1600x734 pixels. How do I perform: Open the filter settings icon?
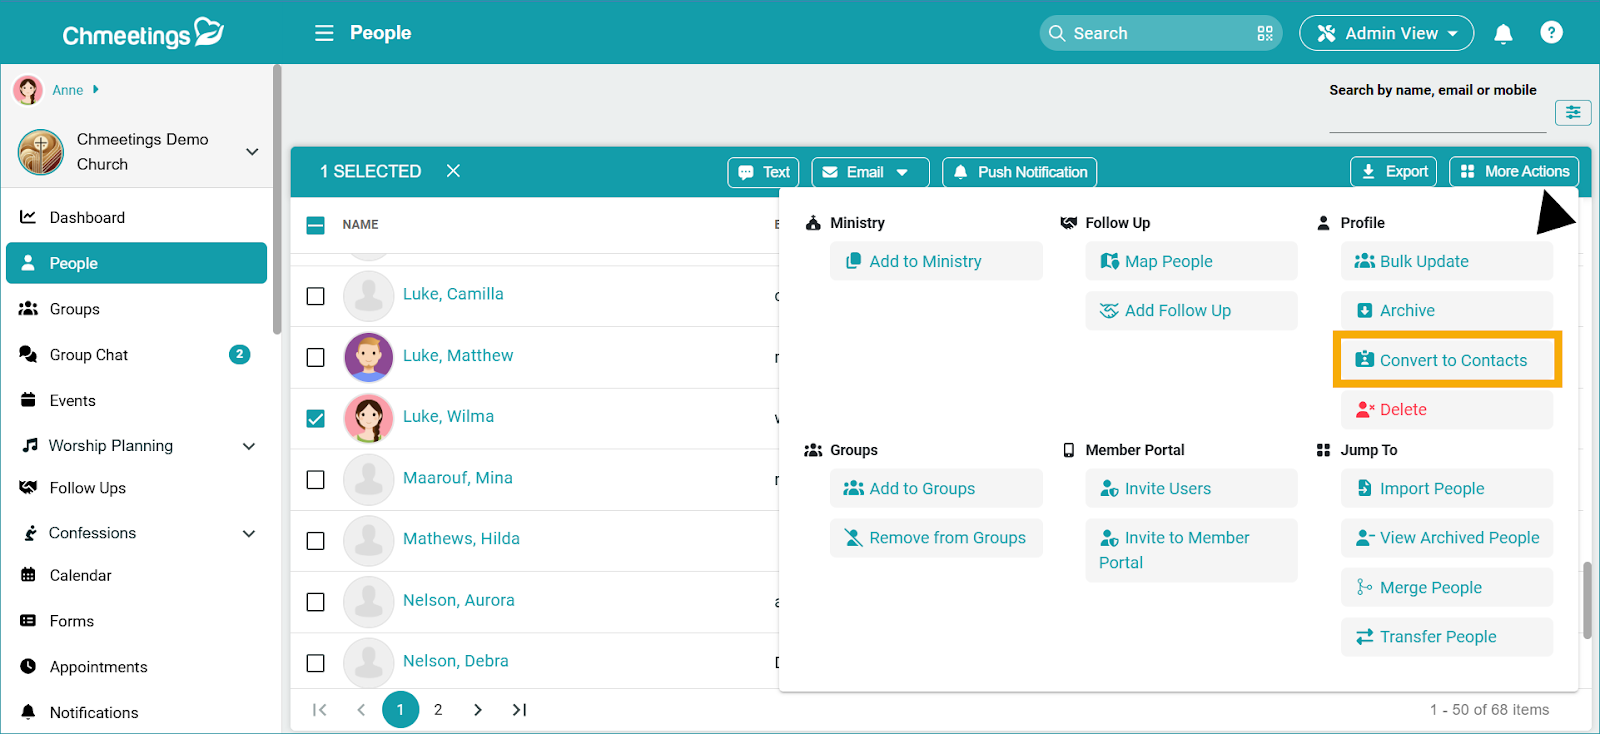(x=1572, y=112)
